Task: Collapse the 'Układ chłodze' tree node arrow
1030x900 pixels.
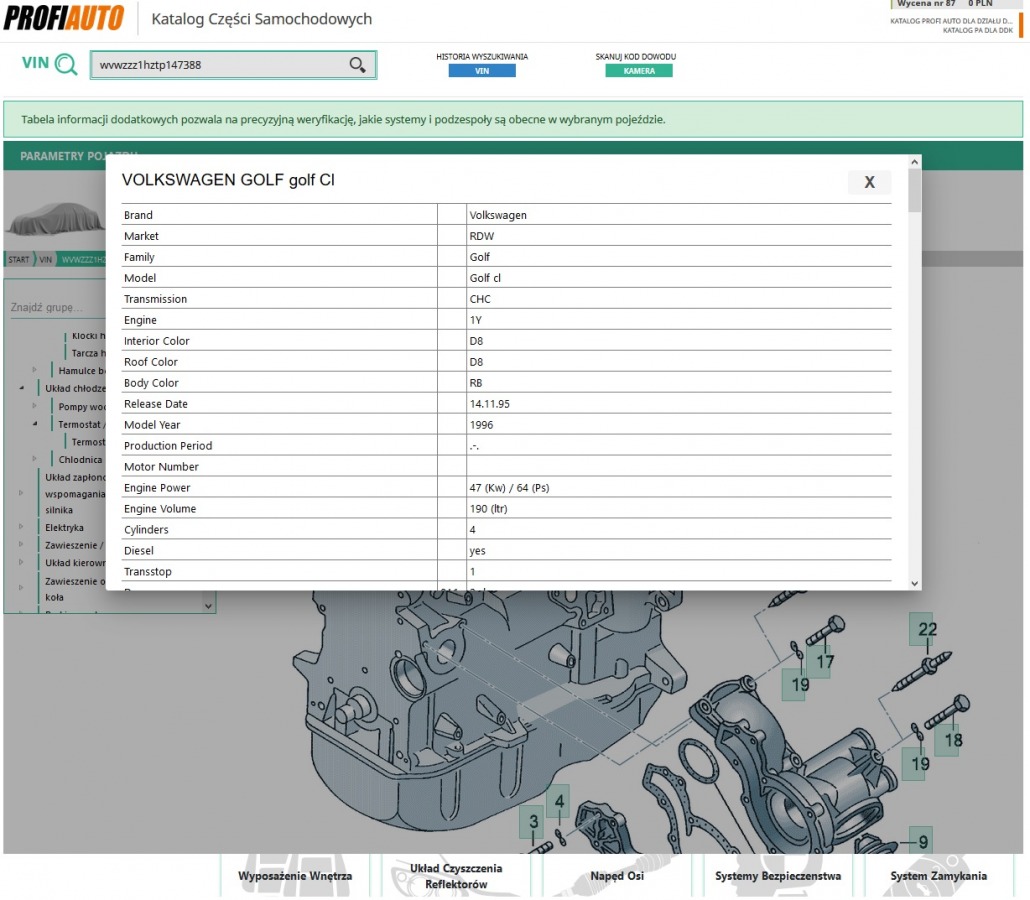Action: (22, 388)
